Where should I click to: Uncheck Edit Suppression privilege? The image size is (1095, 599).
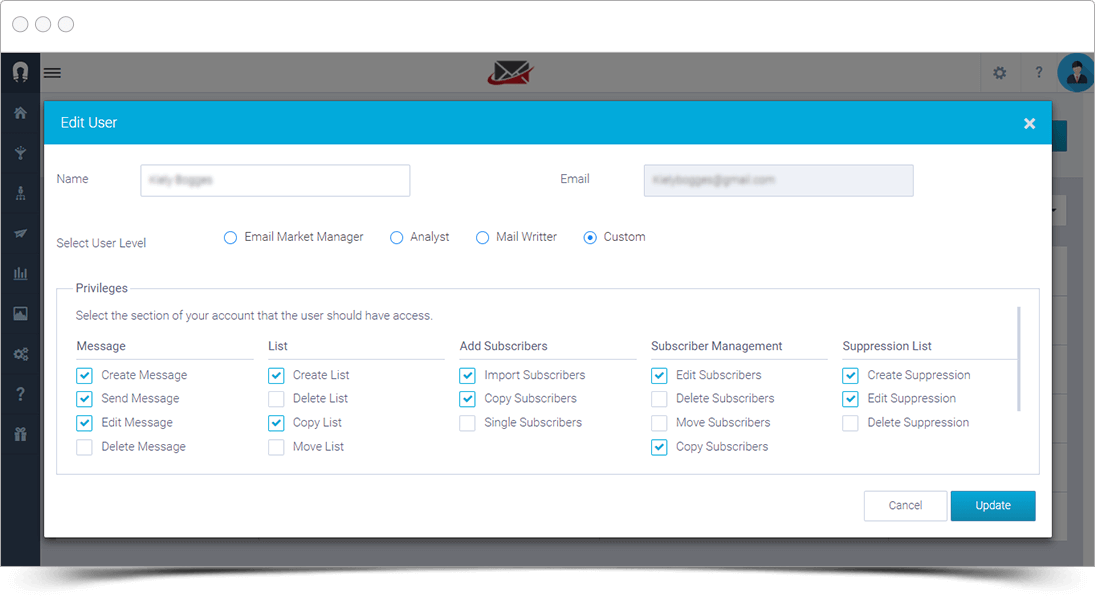click(x=850, y=399)
